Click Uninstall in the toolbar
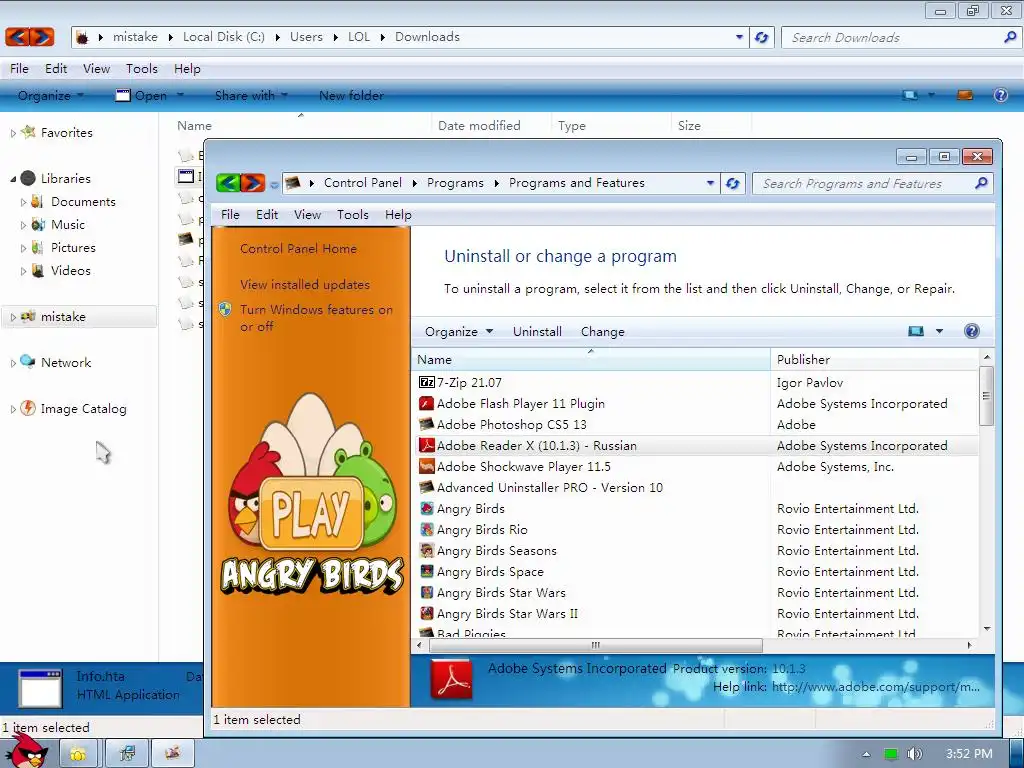This screenshot has height=768, width=1024. click(x=537, y=332)
